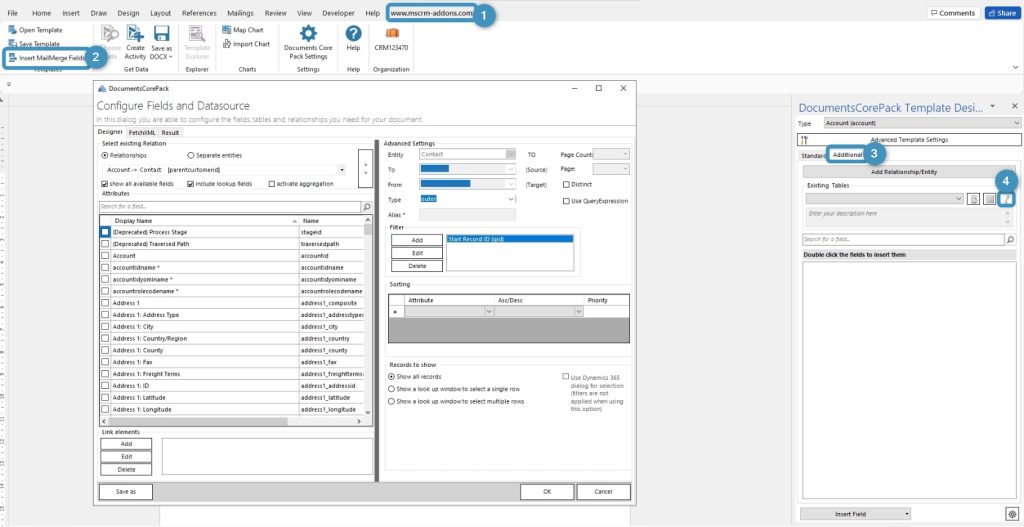
Task: Switch to Result tab
Action: (x=170, y=132)
